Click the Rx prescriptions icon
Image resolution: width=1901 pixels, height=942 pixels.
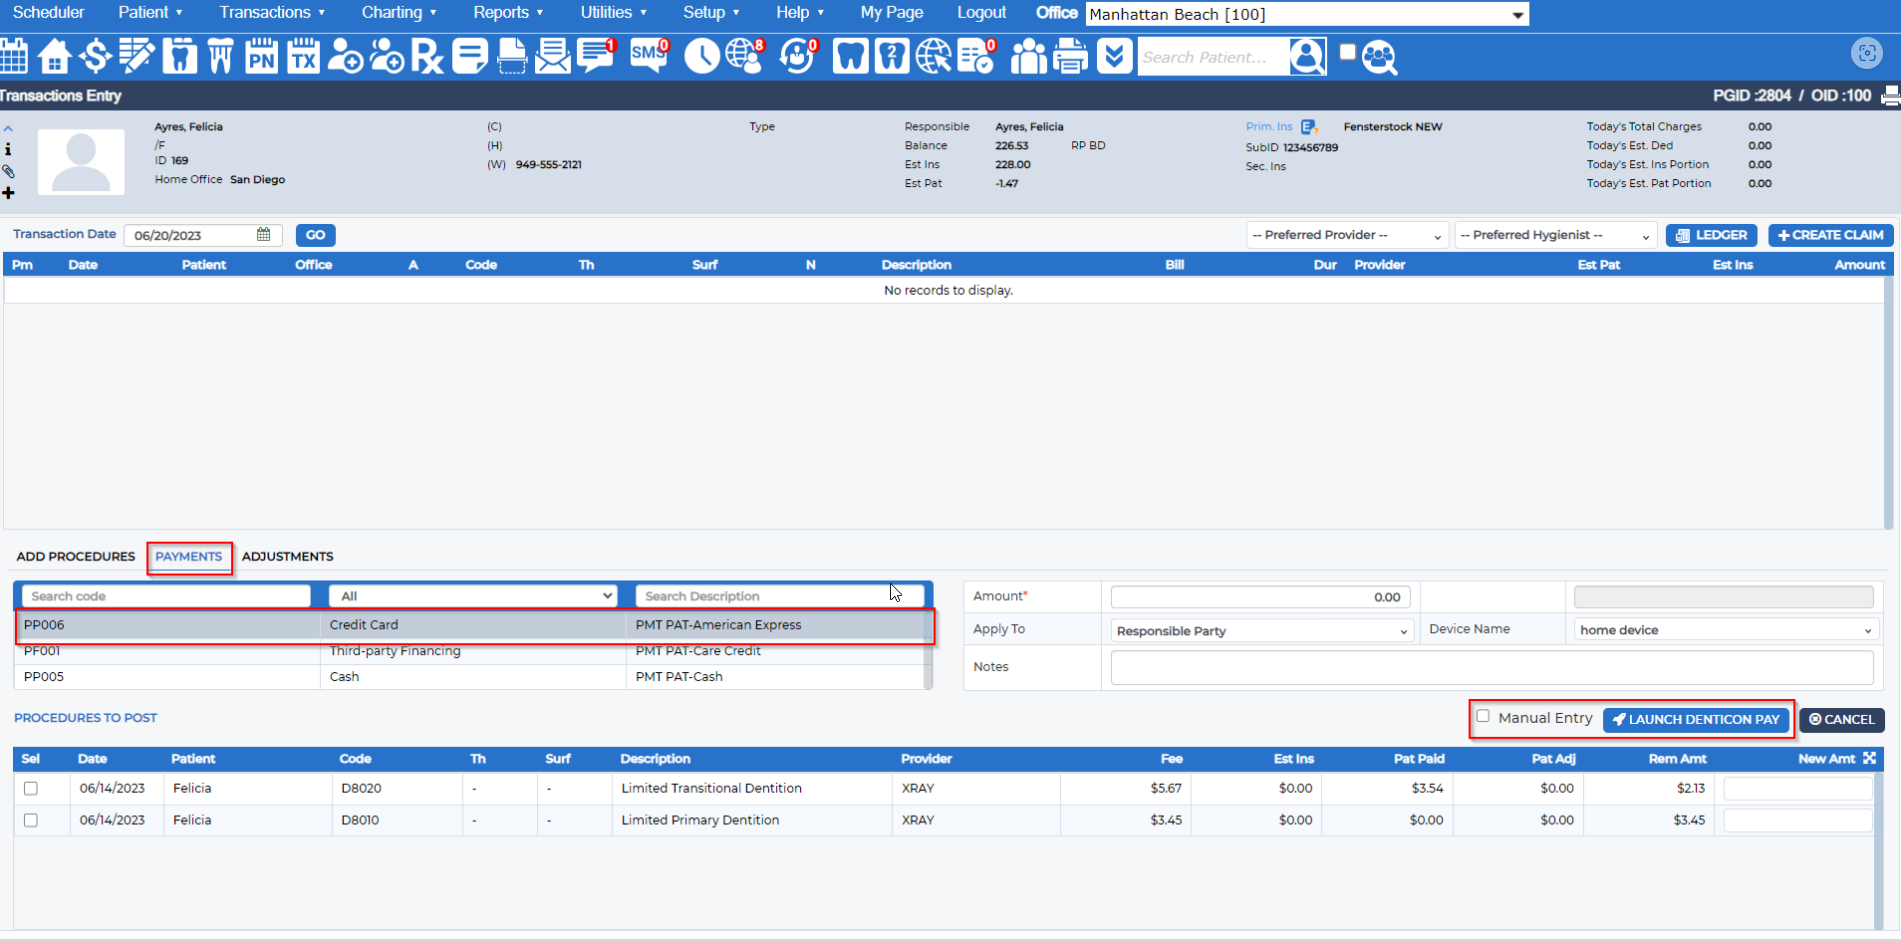point(428,56)
